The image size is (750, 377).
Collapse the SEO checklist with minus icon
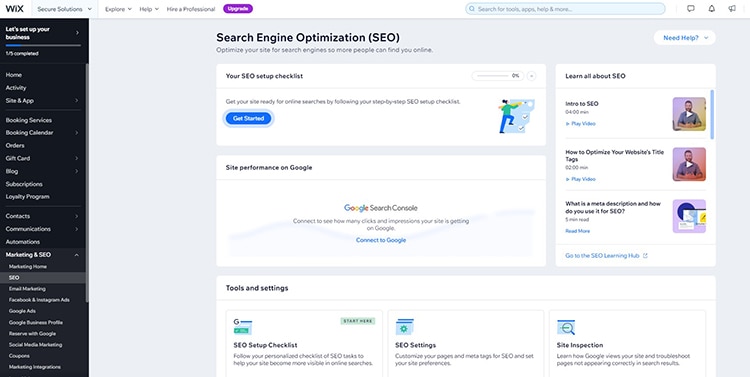[531, 76]
